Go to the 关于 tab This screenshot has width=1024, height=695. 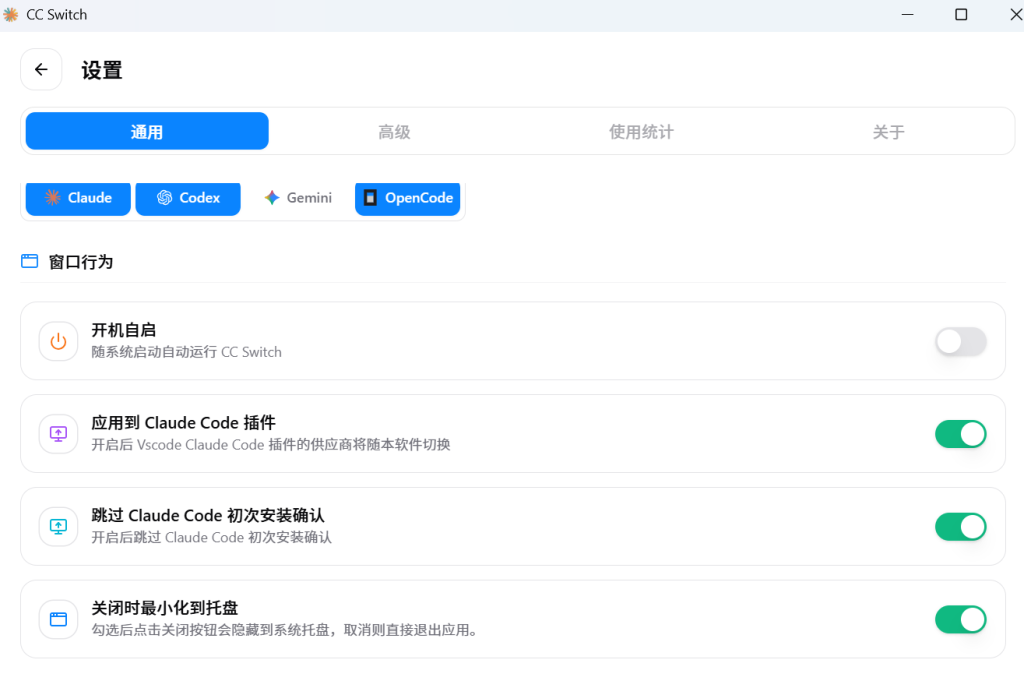888,132
